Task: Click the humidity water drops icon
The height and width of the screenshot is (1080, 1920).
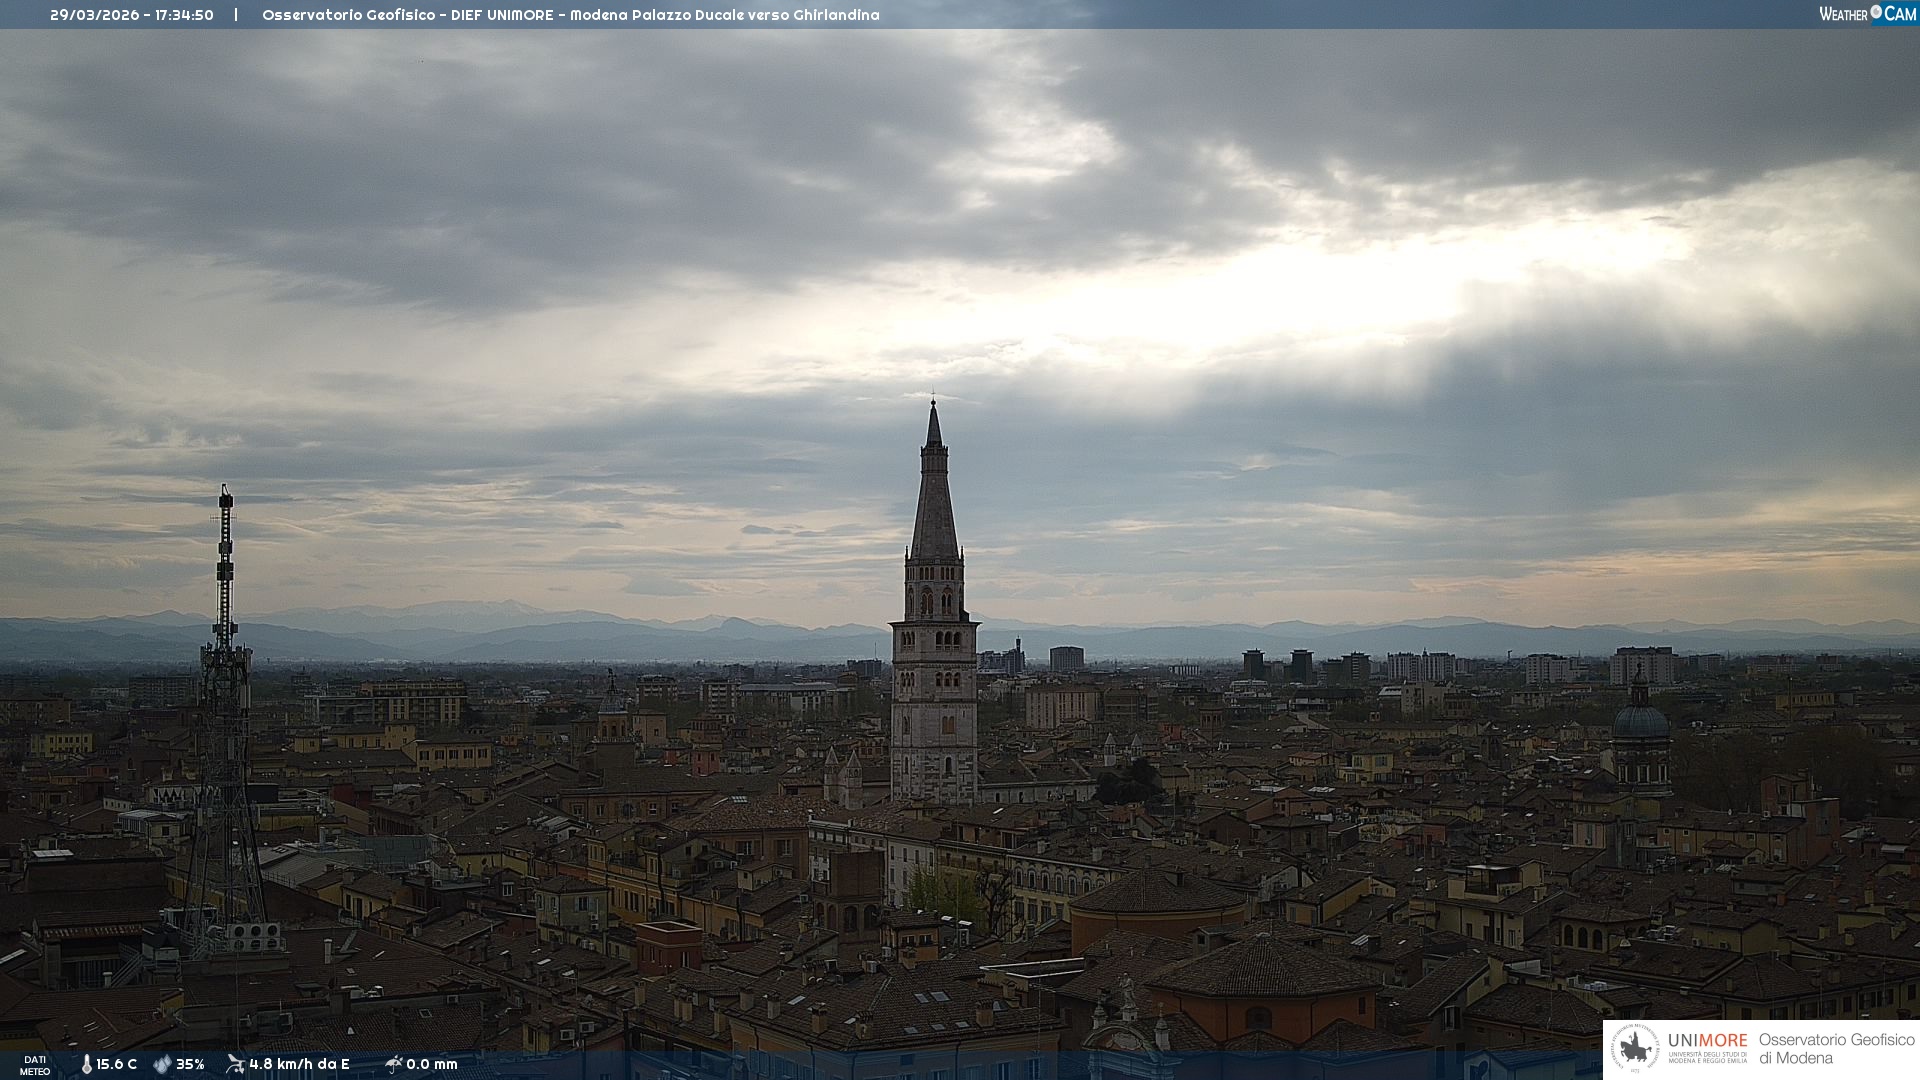Action: tap(162, 1065)
